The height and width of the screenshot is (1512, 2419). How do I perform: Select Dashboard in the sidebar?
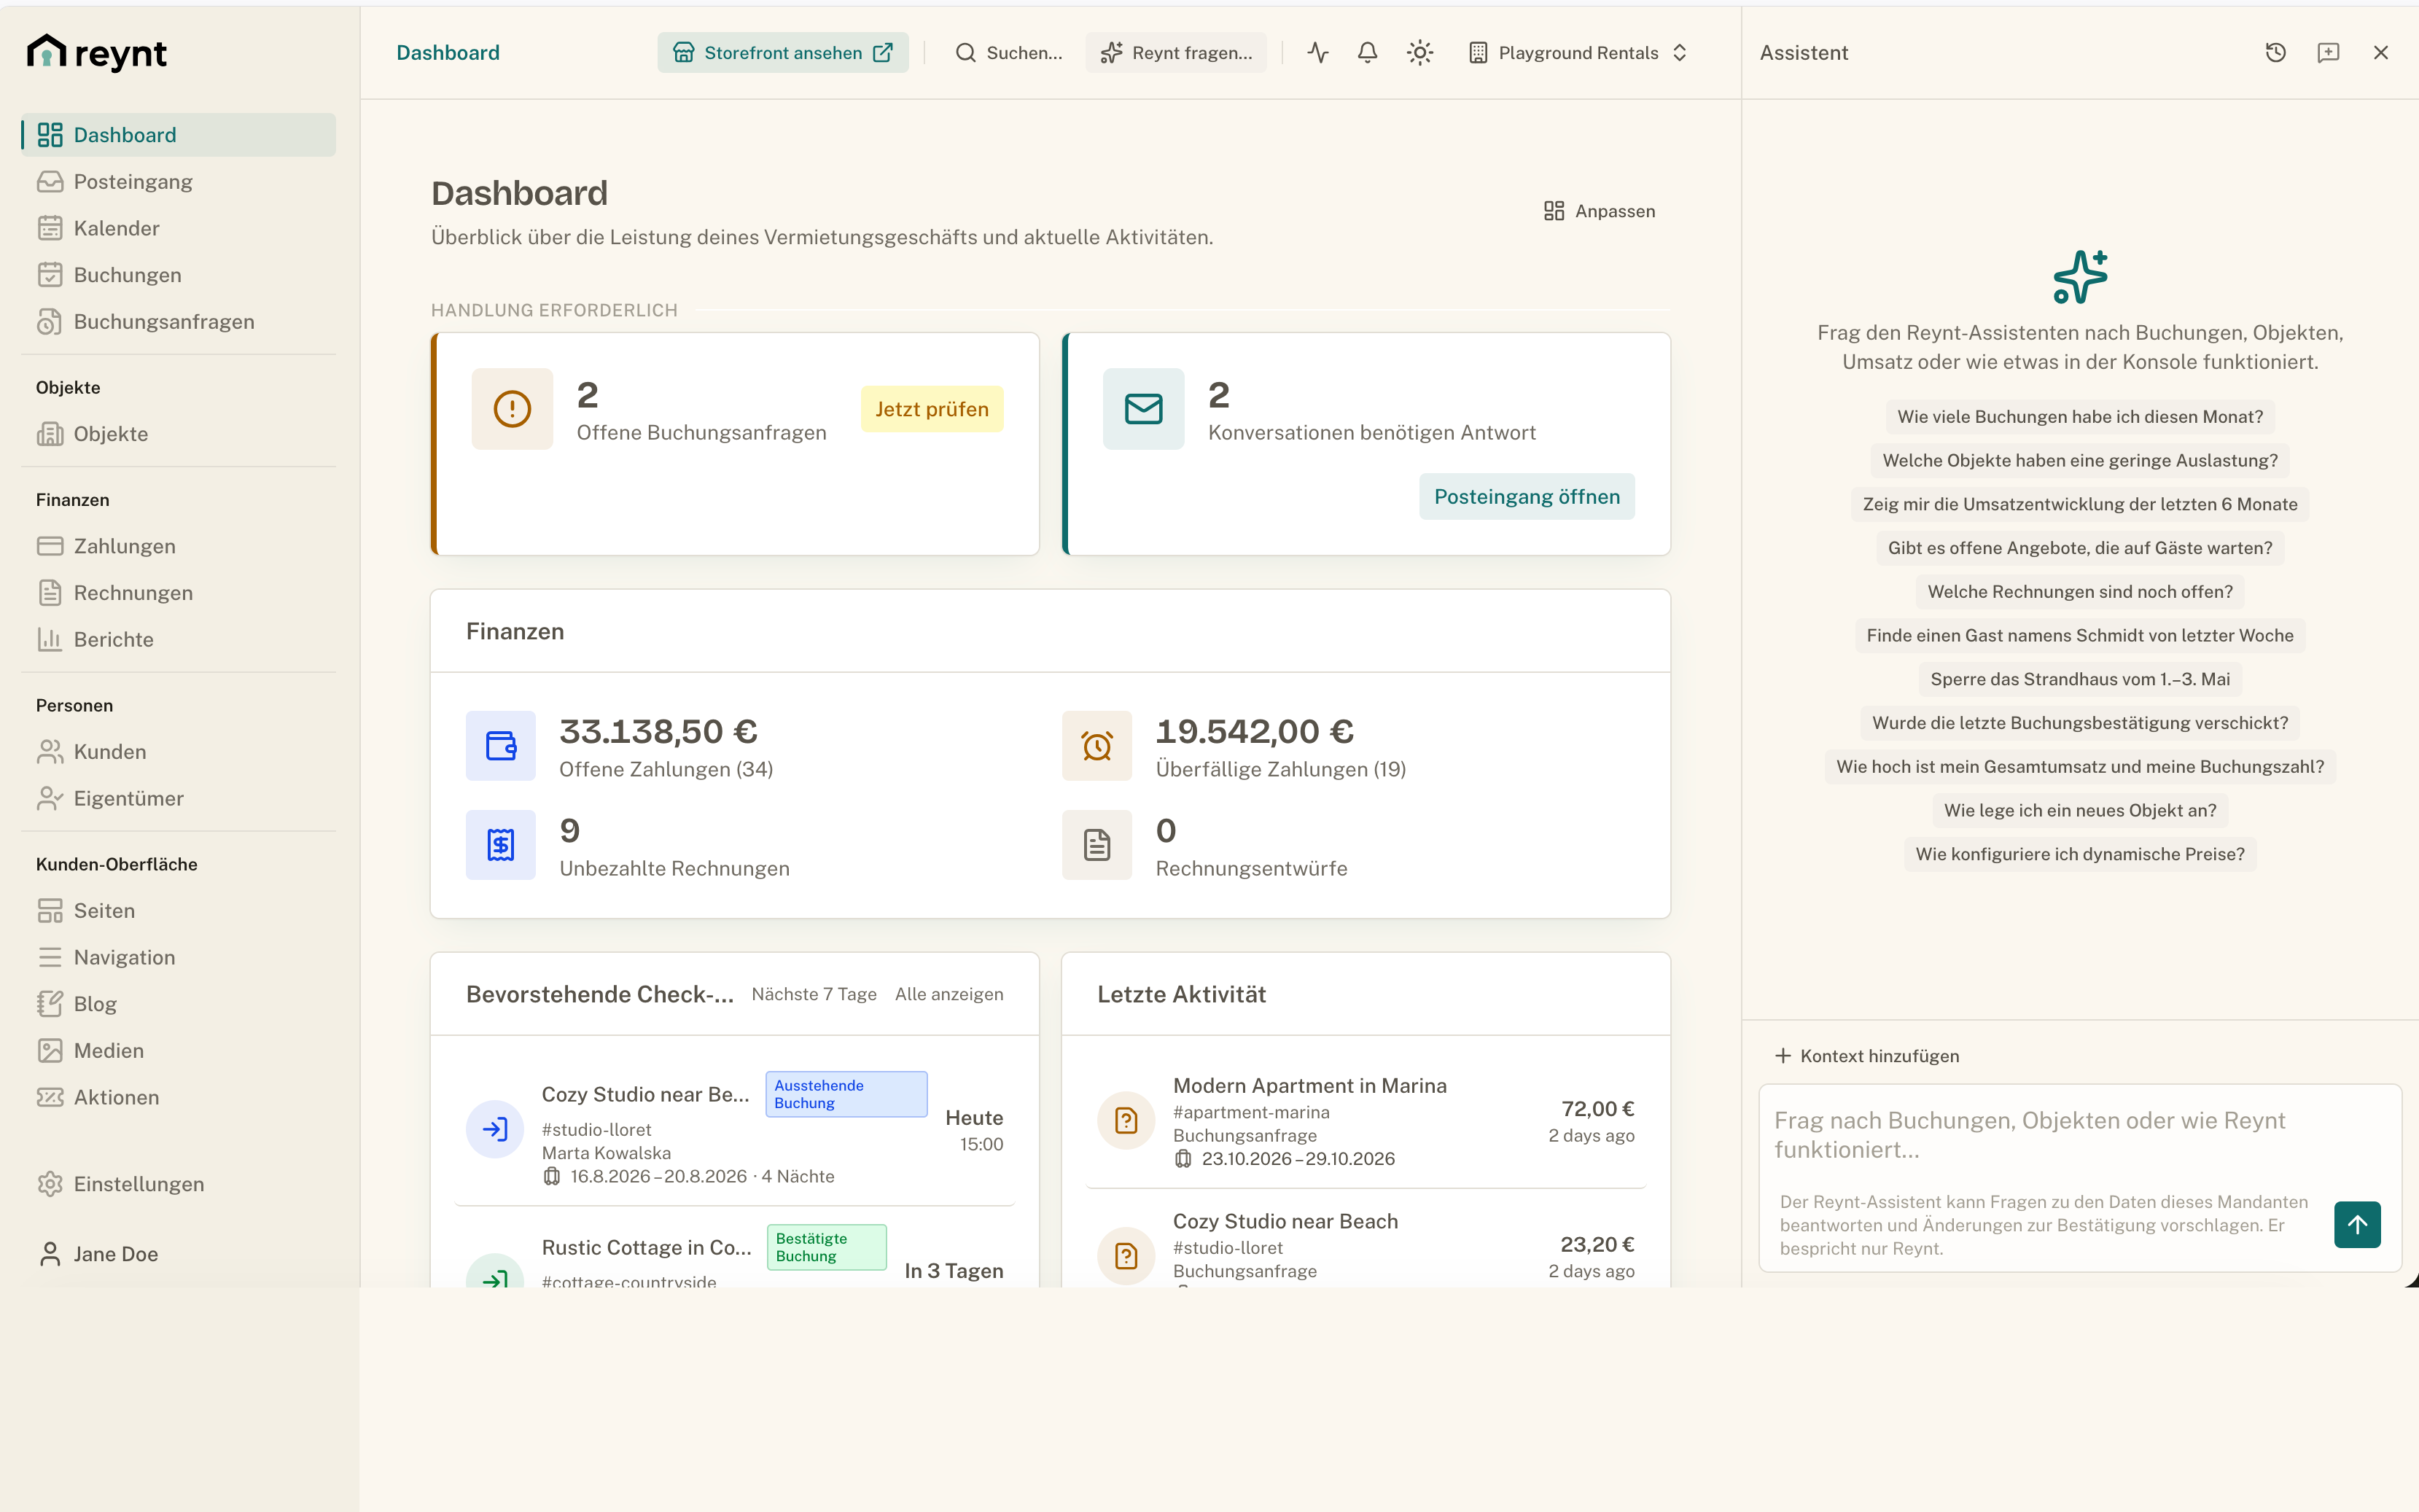179,135
